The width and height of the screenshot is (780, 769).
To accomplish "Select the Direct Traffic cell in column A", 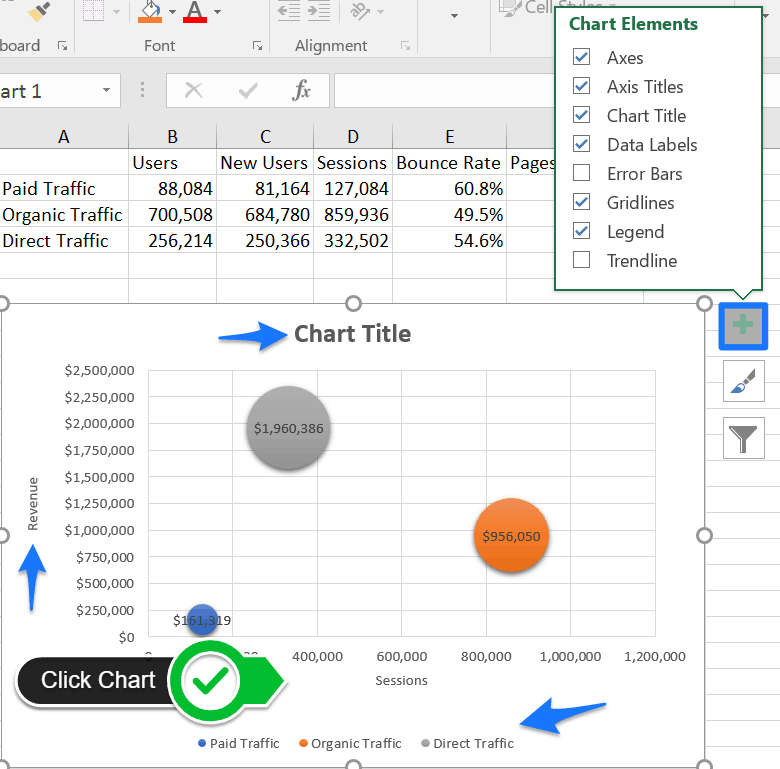I will coord(64,241).
